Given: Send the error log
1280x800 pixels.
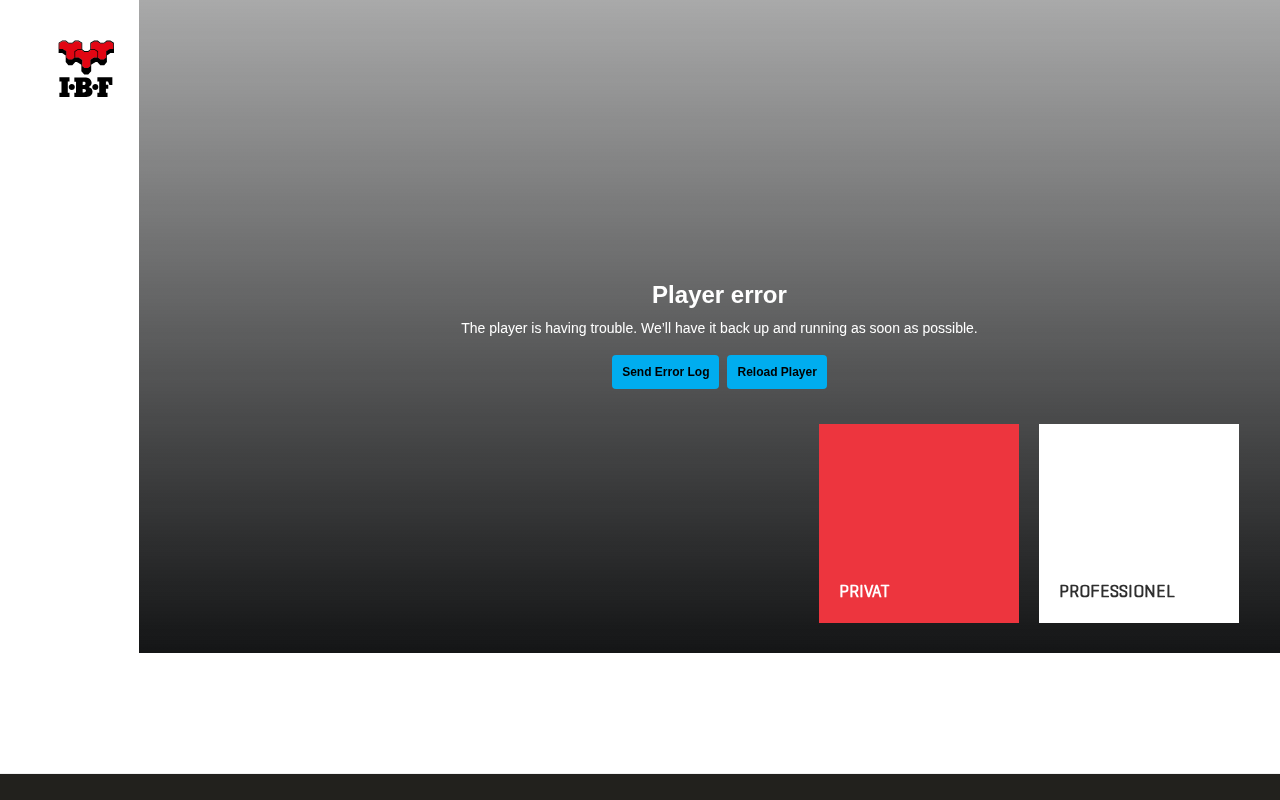Looking at the screenshot, I should point(665,372).
